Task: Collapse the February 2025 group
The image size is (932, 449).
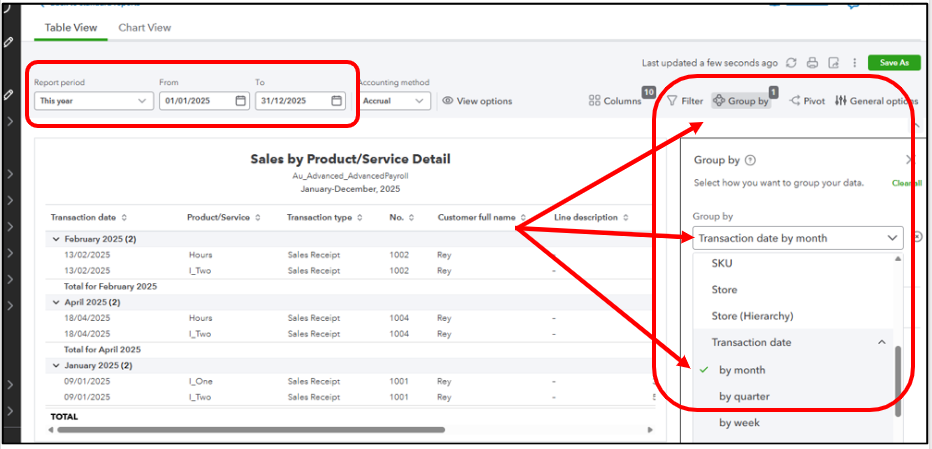Action: (x=56, y=239)
